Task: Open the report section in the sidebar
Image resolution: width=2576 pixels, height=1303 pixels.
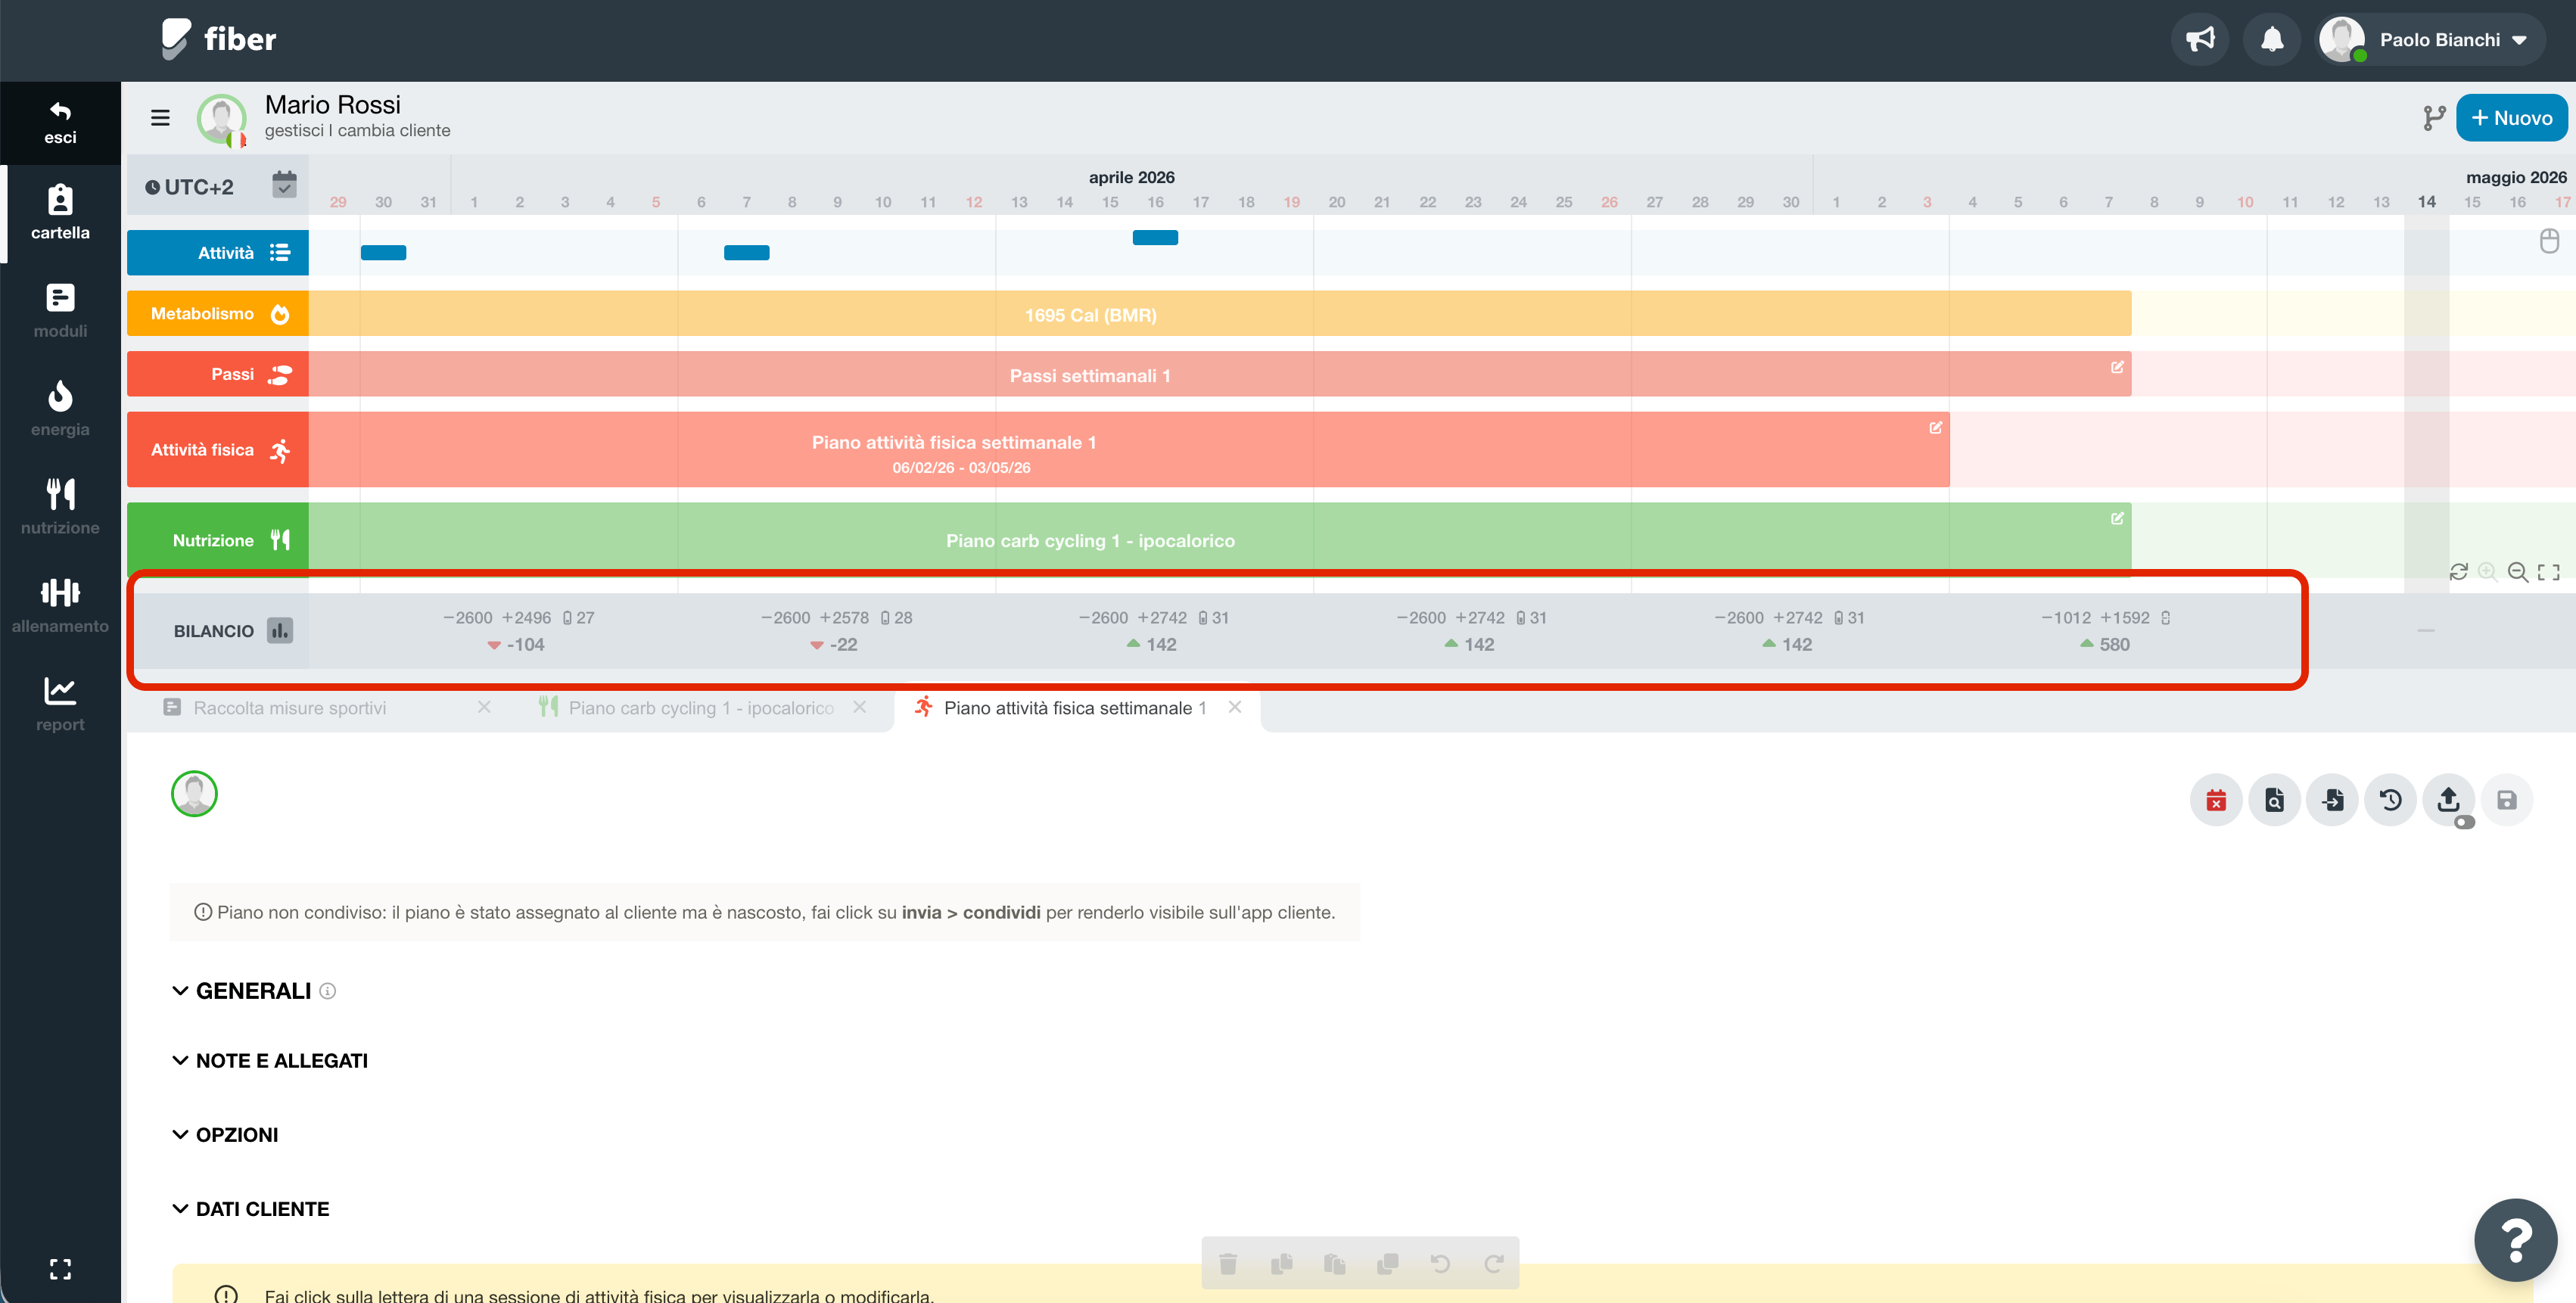Action: pos(60,704)
